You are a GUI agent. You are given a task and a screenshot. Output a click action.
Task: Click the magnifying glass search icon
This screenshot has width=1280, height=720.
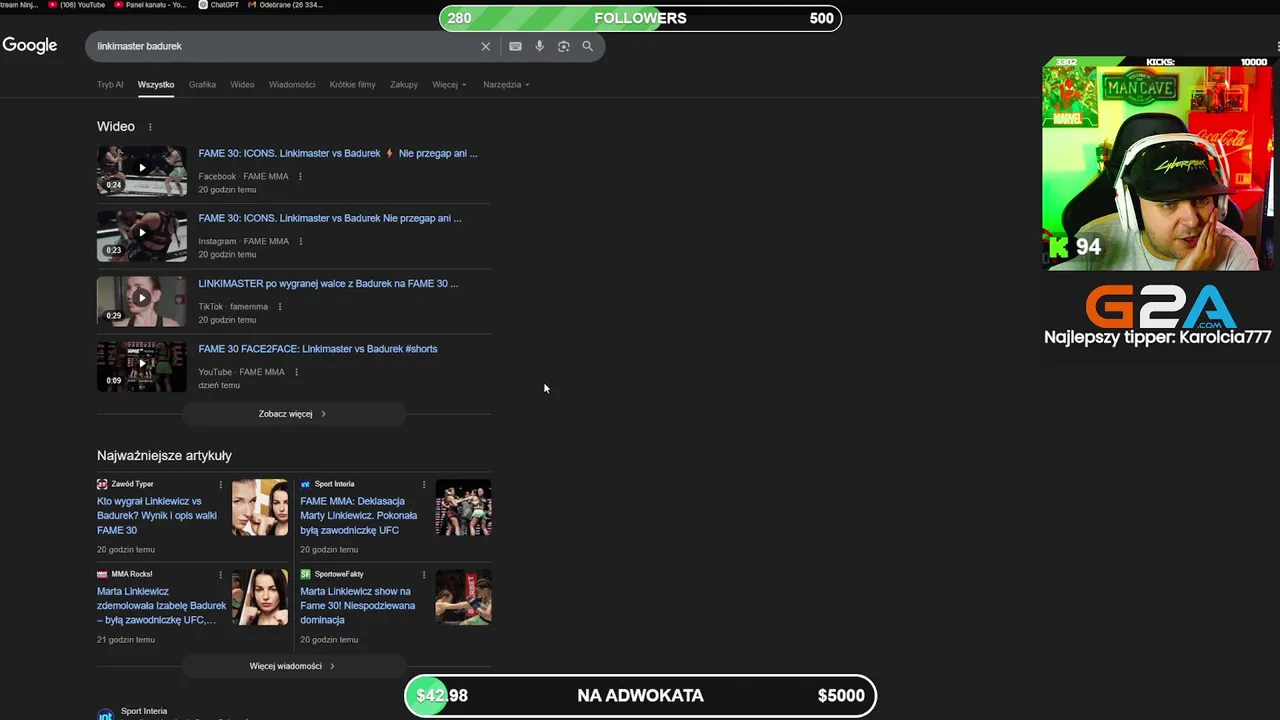click(x=588, y=46)
